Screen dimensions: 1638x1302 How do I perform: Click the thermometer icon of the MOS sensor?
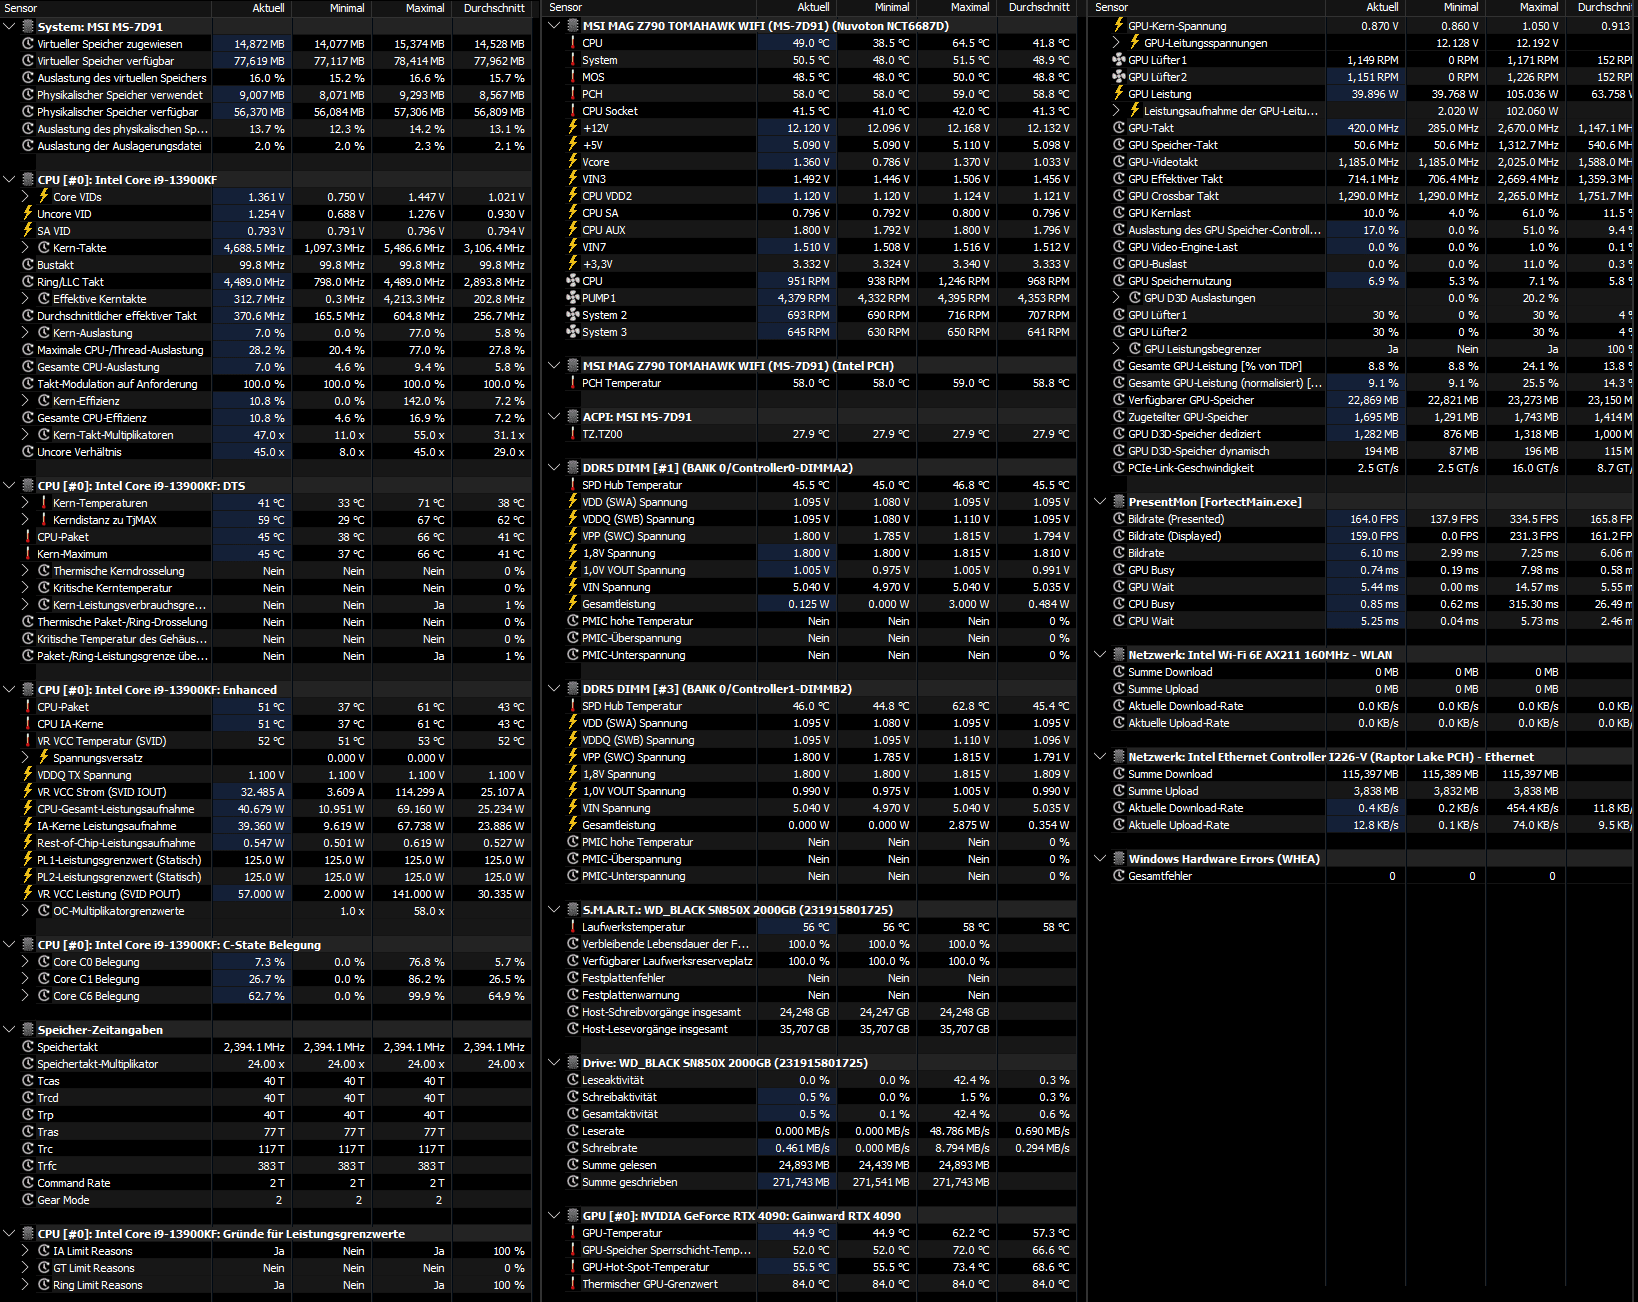point(573,77)
